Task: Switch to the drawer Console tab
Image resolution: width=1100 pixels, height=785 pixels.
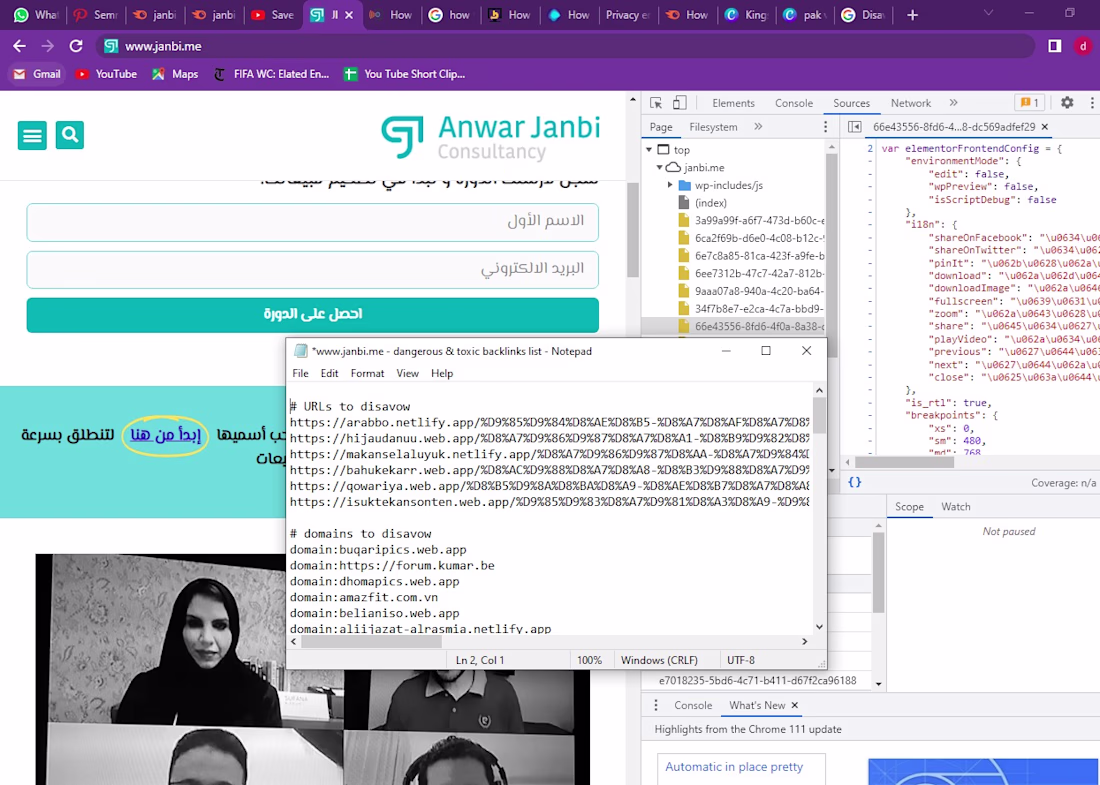Action: coord(692,705)
